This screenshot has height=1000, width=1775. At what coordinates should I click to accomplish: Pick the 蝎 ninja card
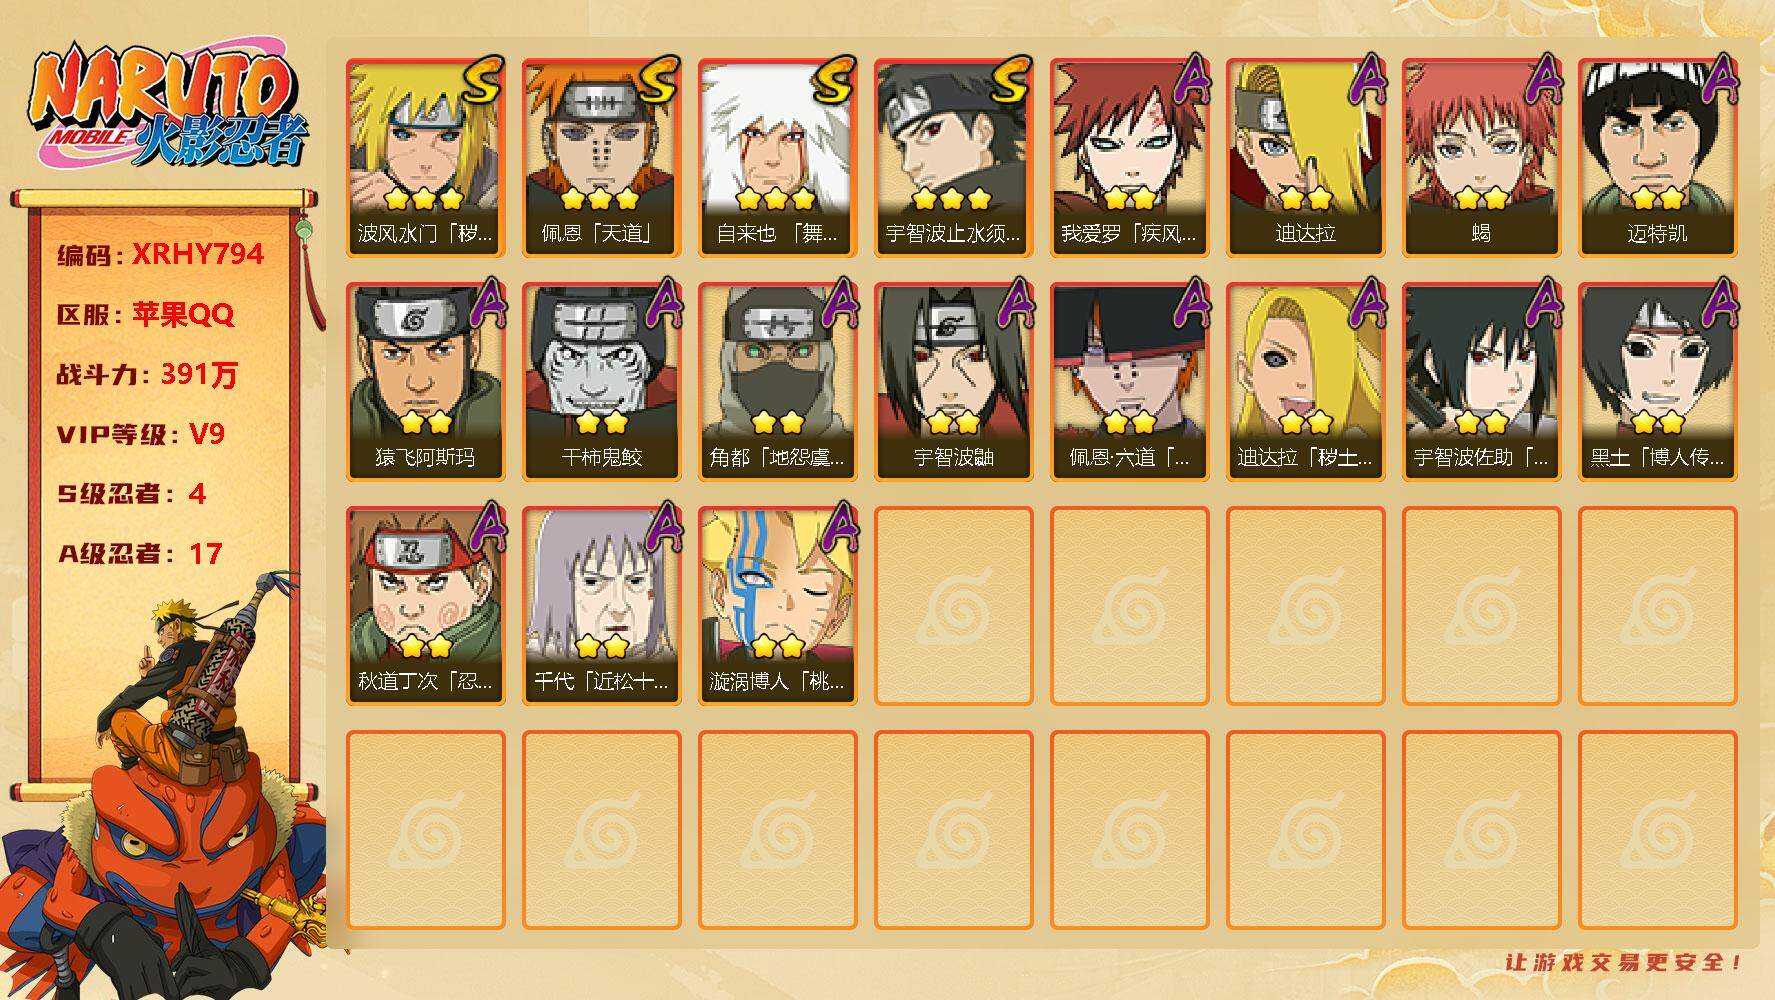tap(1481, 158)
